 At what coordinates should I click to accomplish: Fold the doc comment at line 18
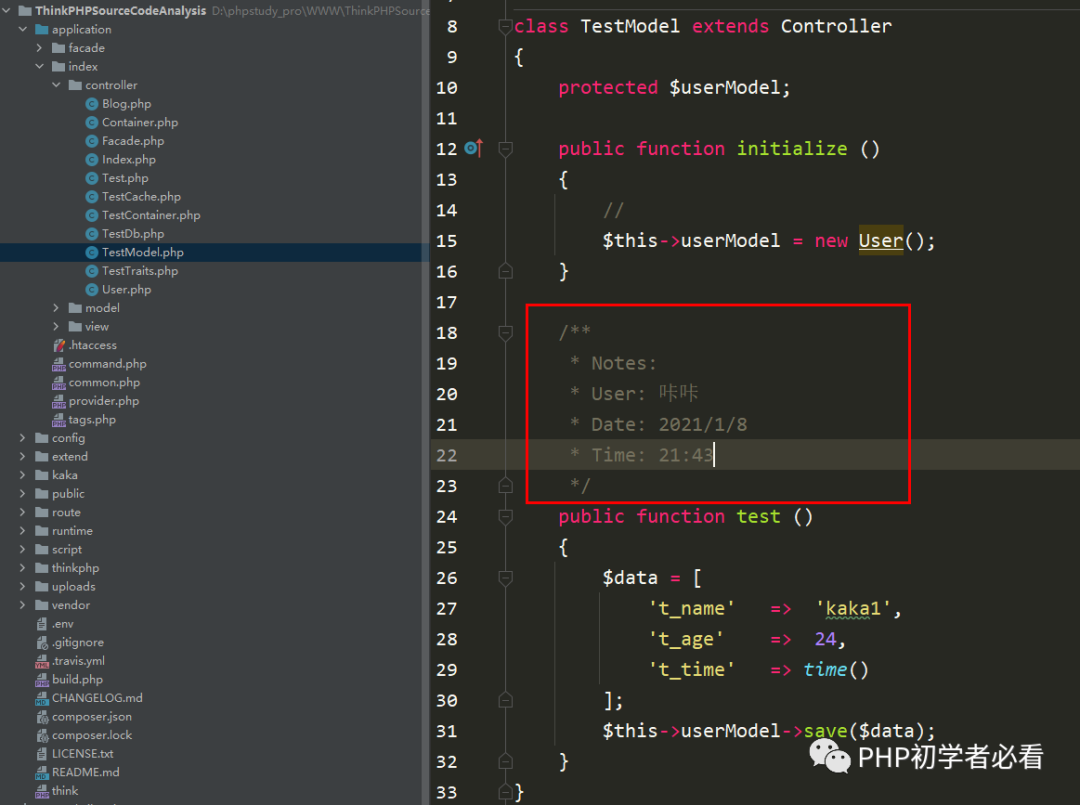505,333
